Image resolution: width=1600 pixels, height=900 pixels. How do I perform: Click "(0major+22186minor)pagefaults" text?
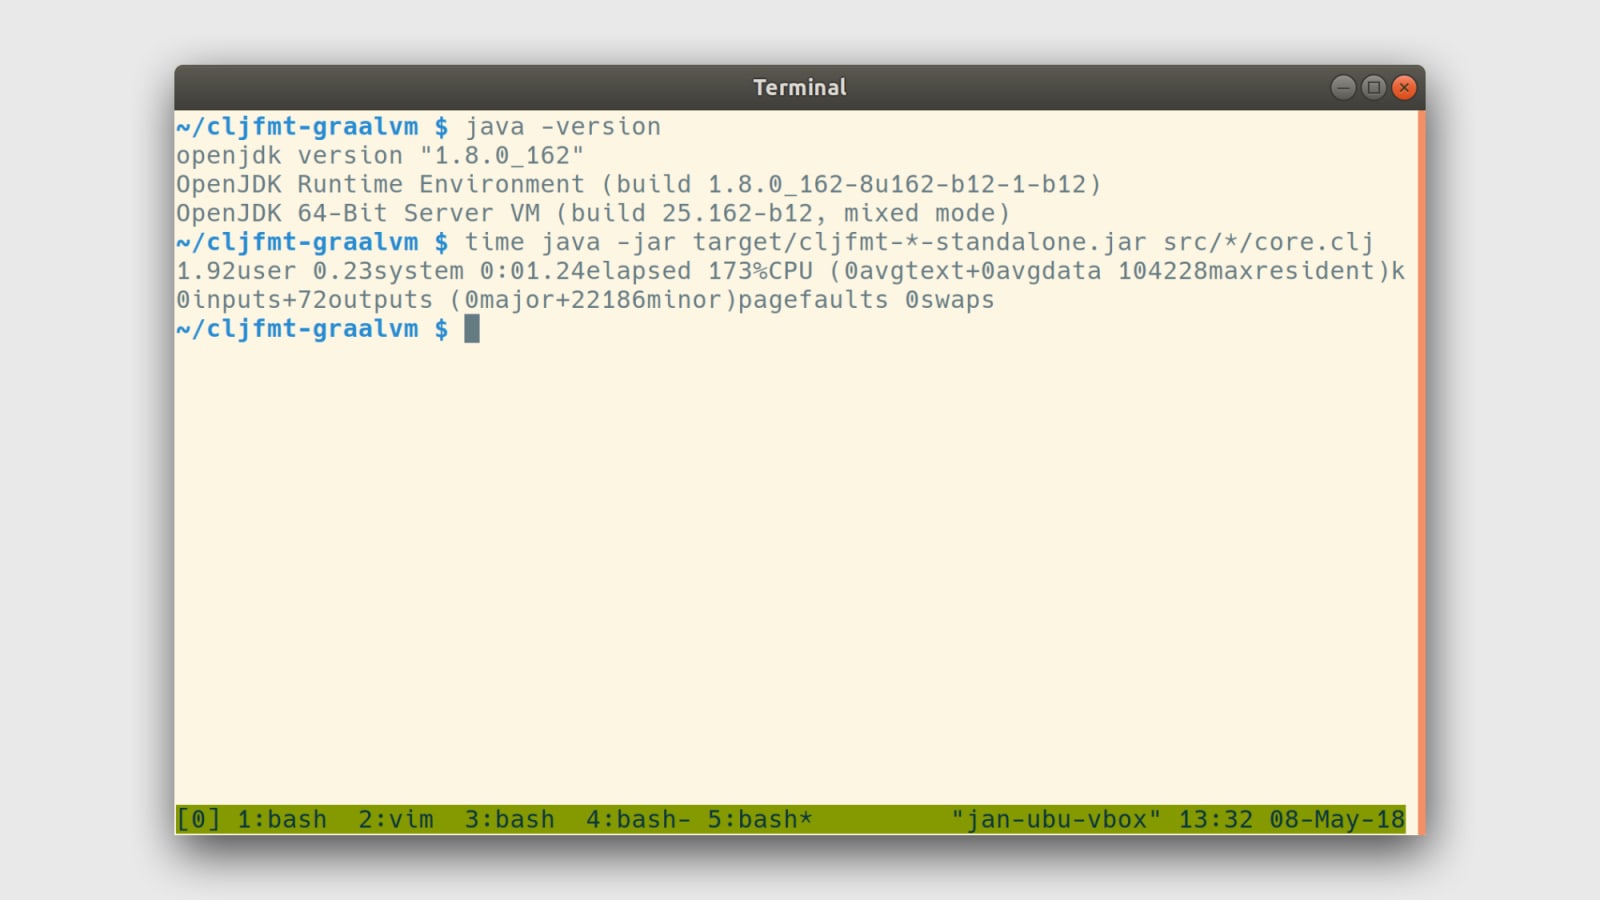coord(669,300)
